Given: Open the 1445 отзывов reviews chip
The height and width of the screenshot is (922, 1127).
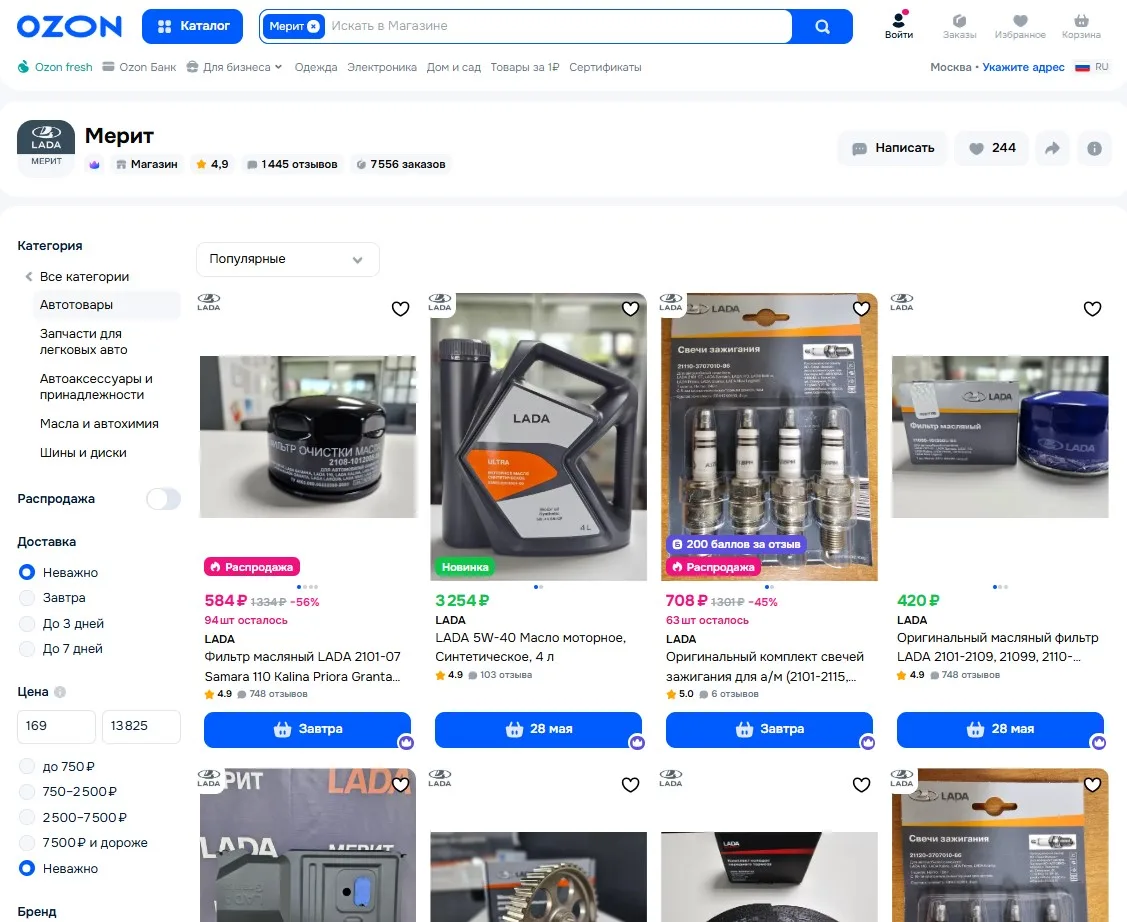Looking at the screenshot, I should point(292,165).
